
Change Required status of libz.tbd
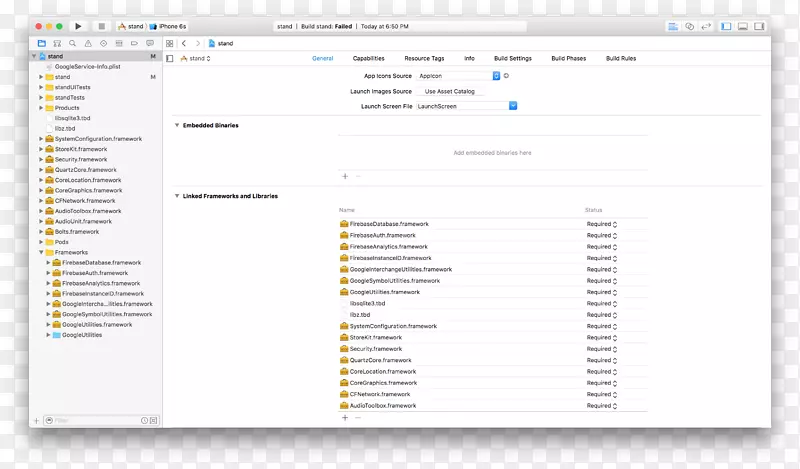[602, 315]
